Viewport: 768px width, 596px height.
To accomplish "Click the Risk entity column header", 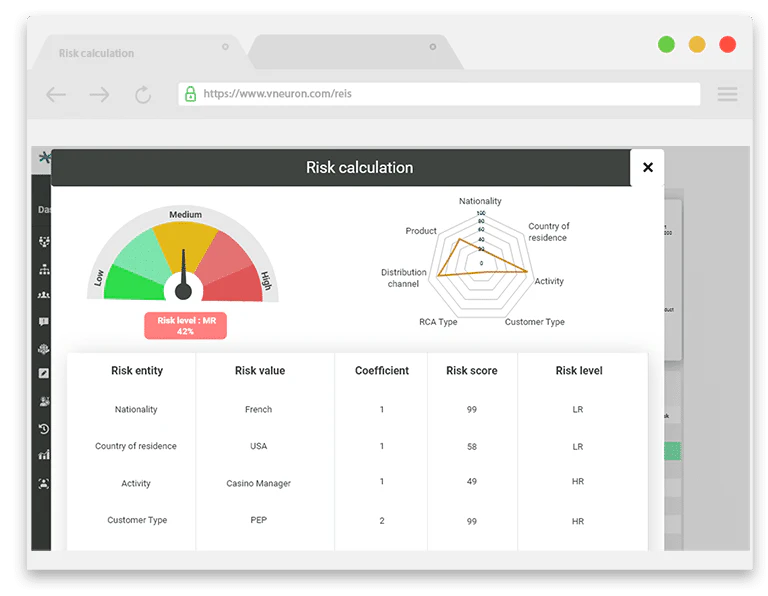I will (137, 371).
